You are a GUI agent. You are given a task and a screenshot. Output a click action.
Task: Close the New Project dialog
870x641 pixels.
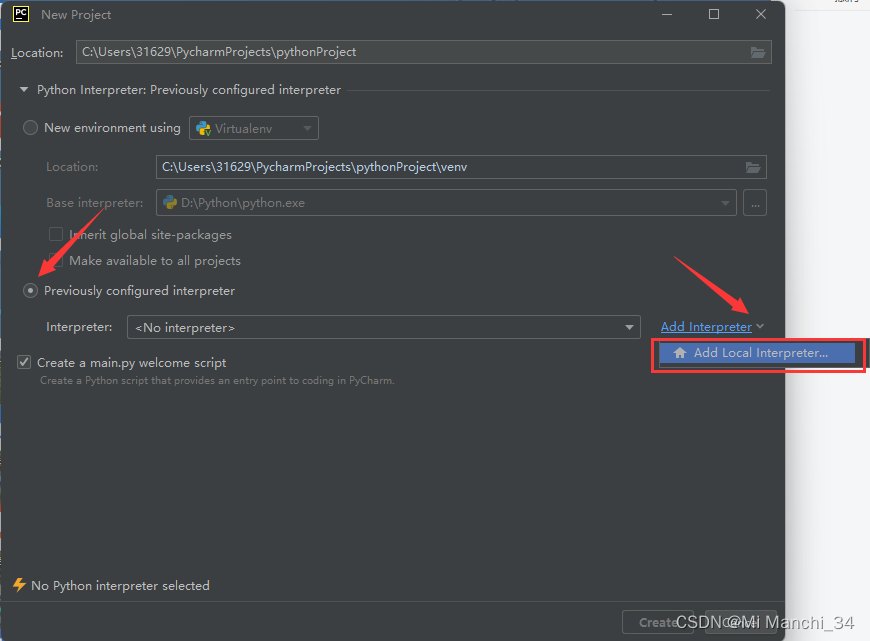761,14
